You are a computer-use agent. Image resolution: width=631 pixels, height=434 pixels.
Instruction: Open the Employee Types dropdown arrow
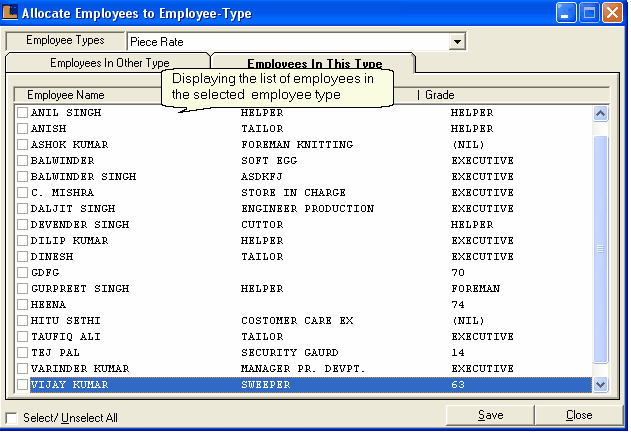point(457,41)
